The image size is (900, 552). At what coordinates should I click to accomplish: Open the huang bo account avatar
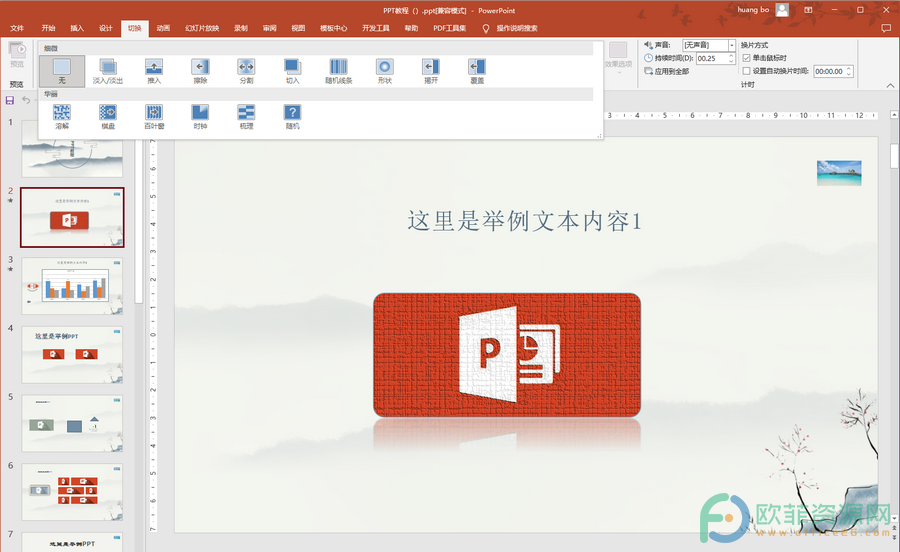coord(782,10)
